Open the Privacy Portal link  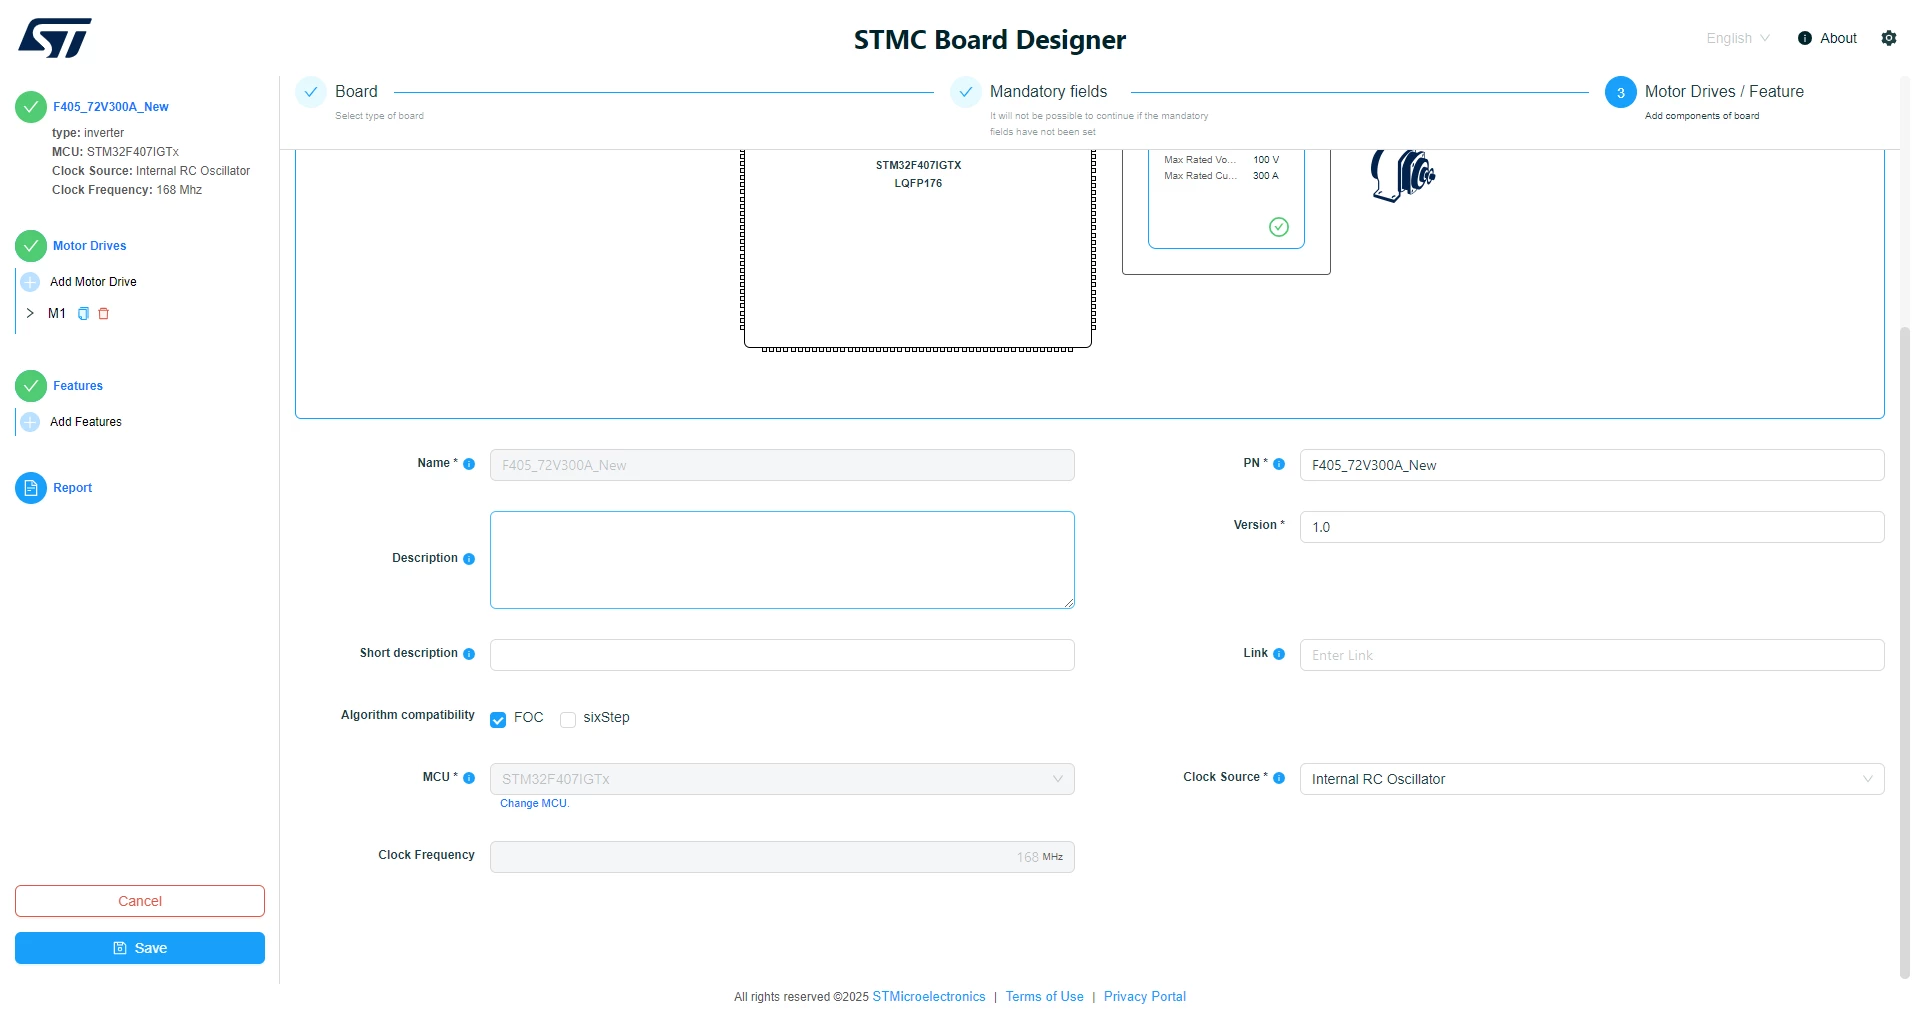pos(1145,997)
